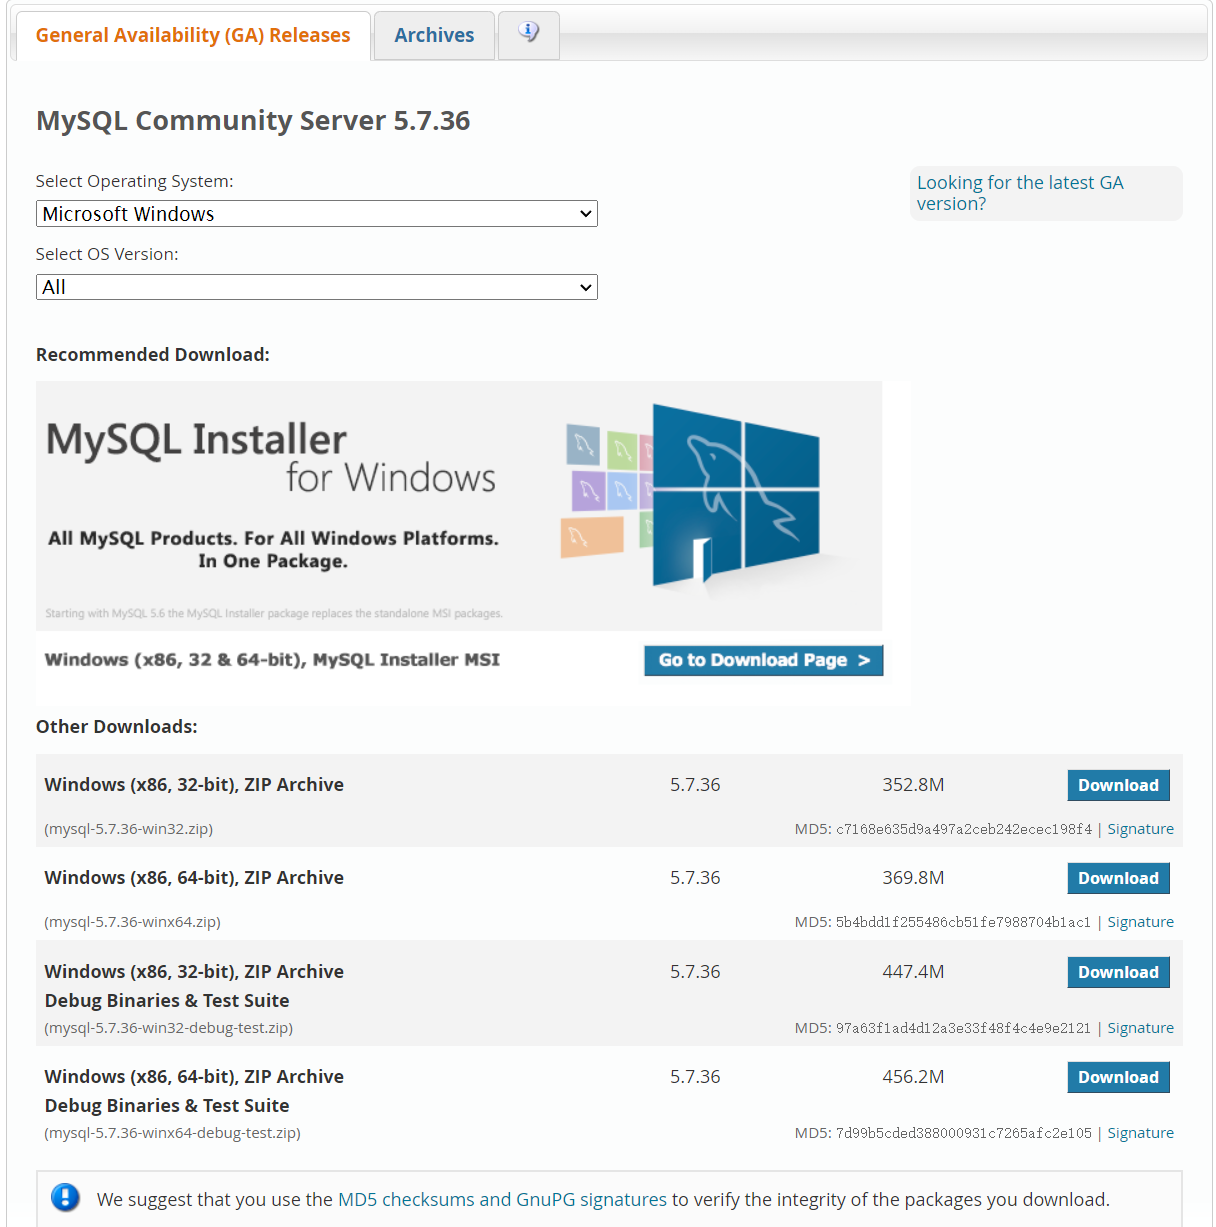The image size is (1216, 1227).
Task: Click filename text (mysql-5.7.36-winx64.zip)
Action: point(133,922)
